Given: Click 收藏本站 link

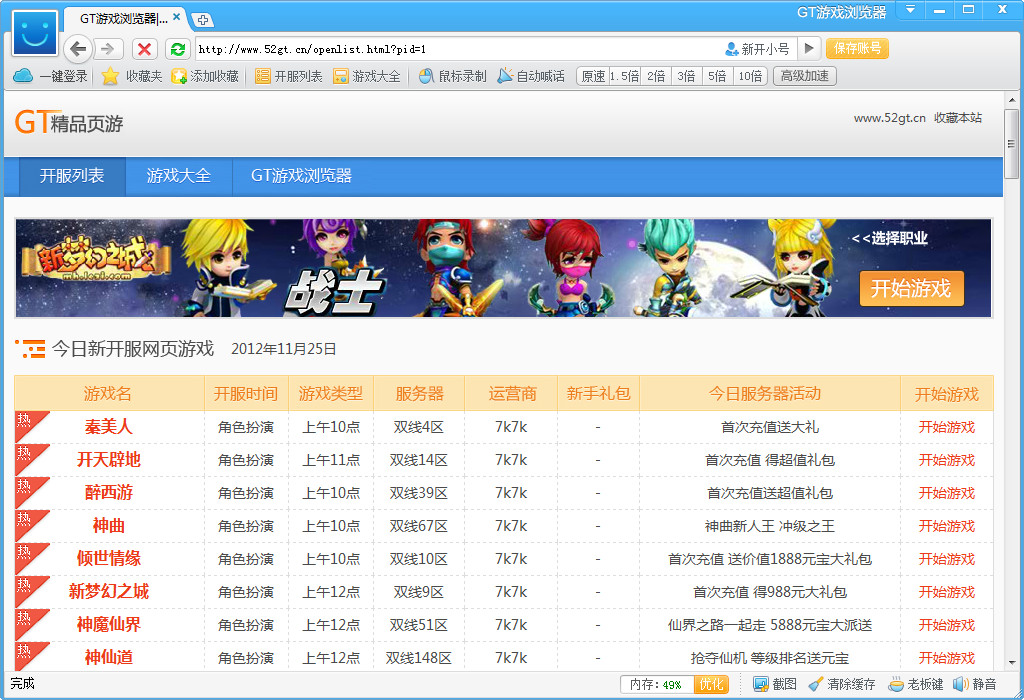Looking at the screenshot, I should tap(958, 118).
